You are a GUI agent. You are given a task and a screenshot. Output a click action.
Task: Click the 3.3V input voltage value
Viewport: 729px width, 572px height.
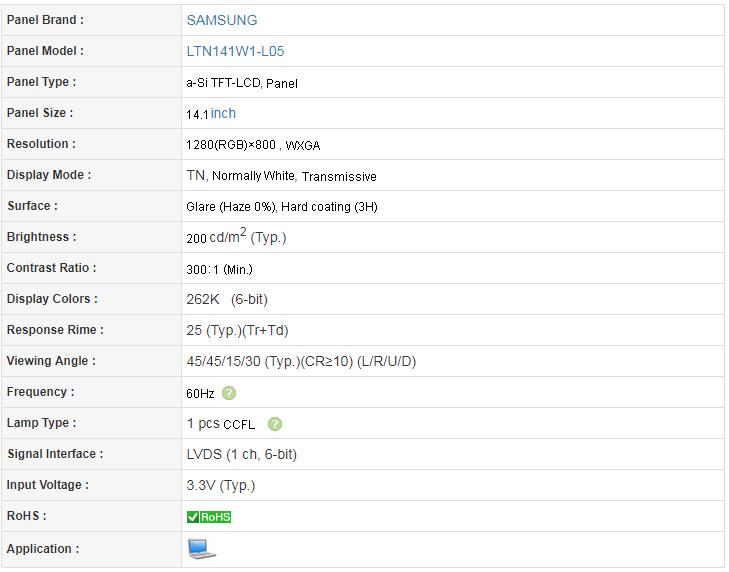click(221, 486)
